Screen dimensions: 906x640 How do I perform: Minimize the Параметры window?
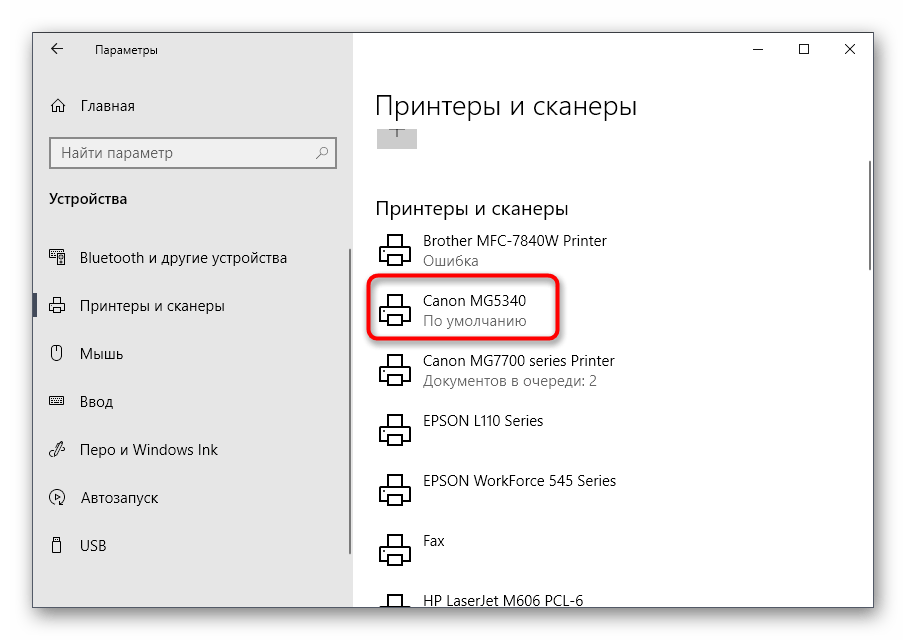click(x=758, y=50)
